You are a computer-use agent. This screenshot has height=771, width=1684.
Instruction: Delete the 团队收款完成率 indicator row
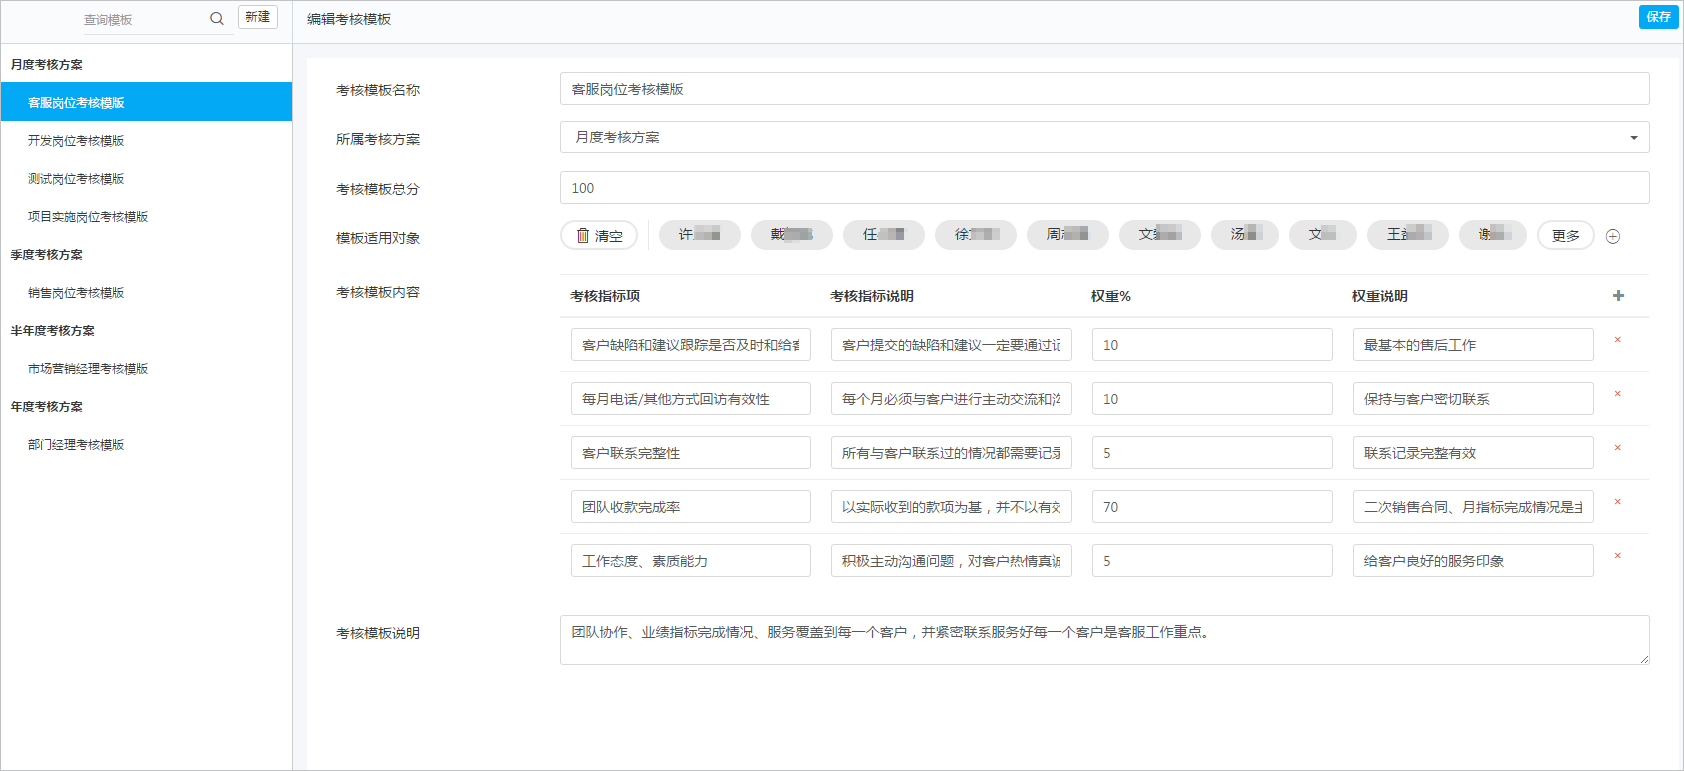1617,502
